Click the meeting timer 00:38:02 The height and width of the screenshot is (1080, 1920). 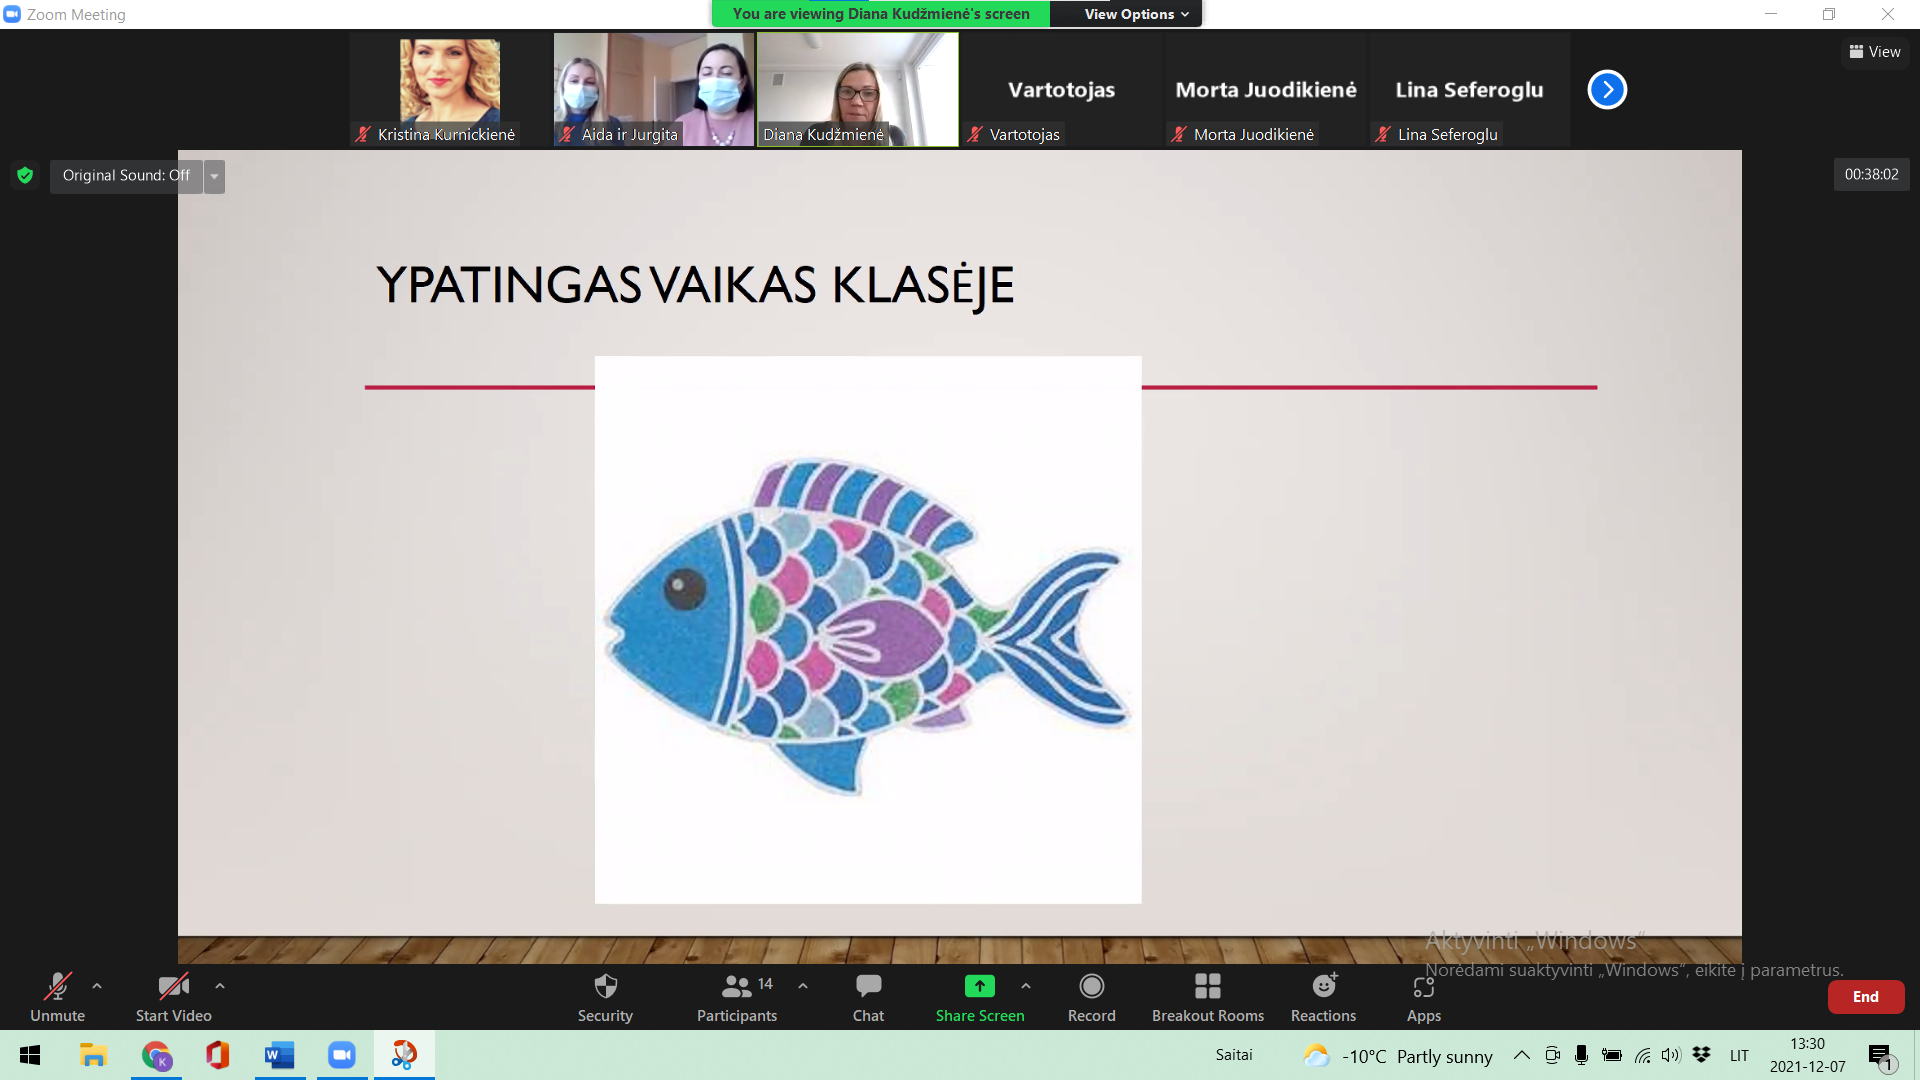point(1871,175)
